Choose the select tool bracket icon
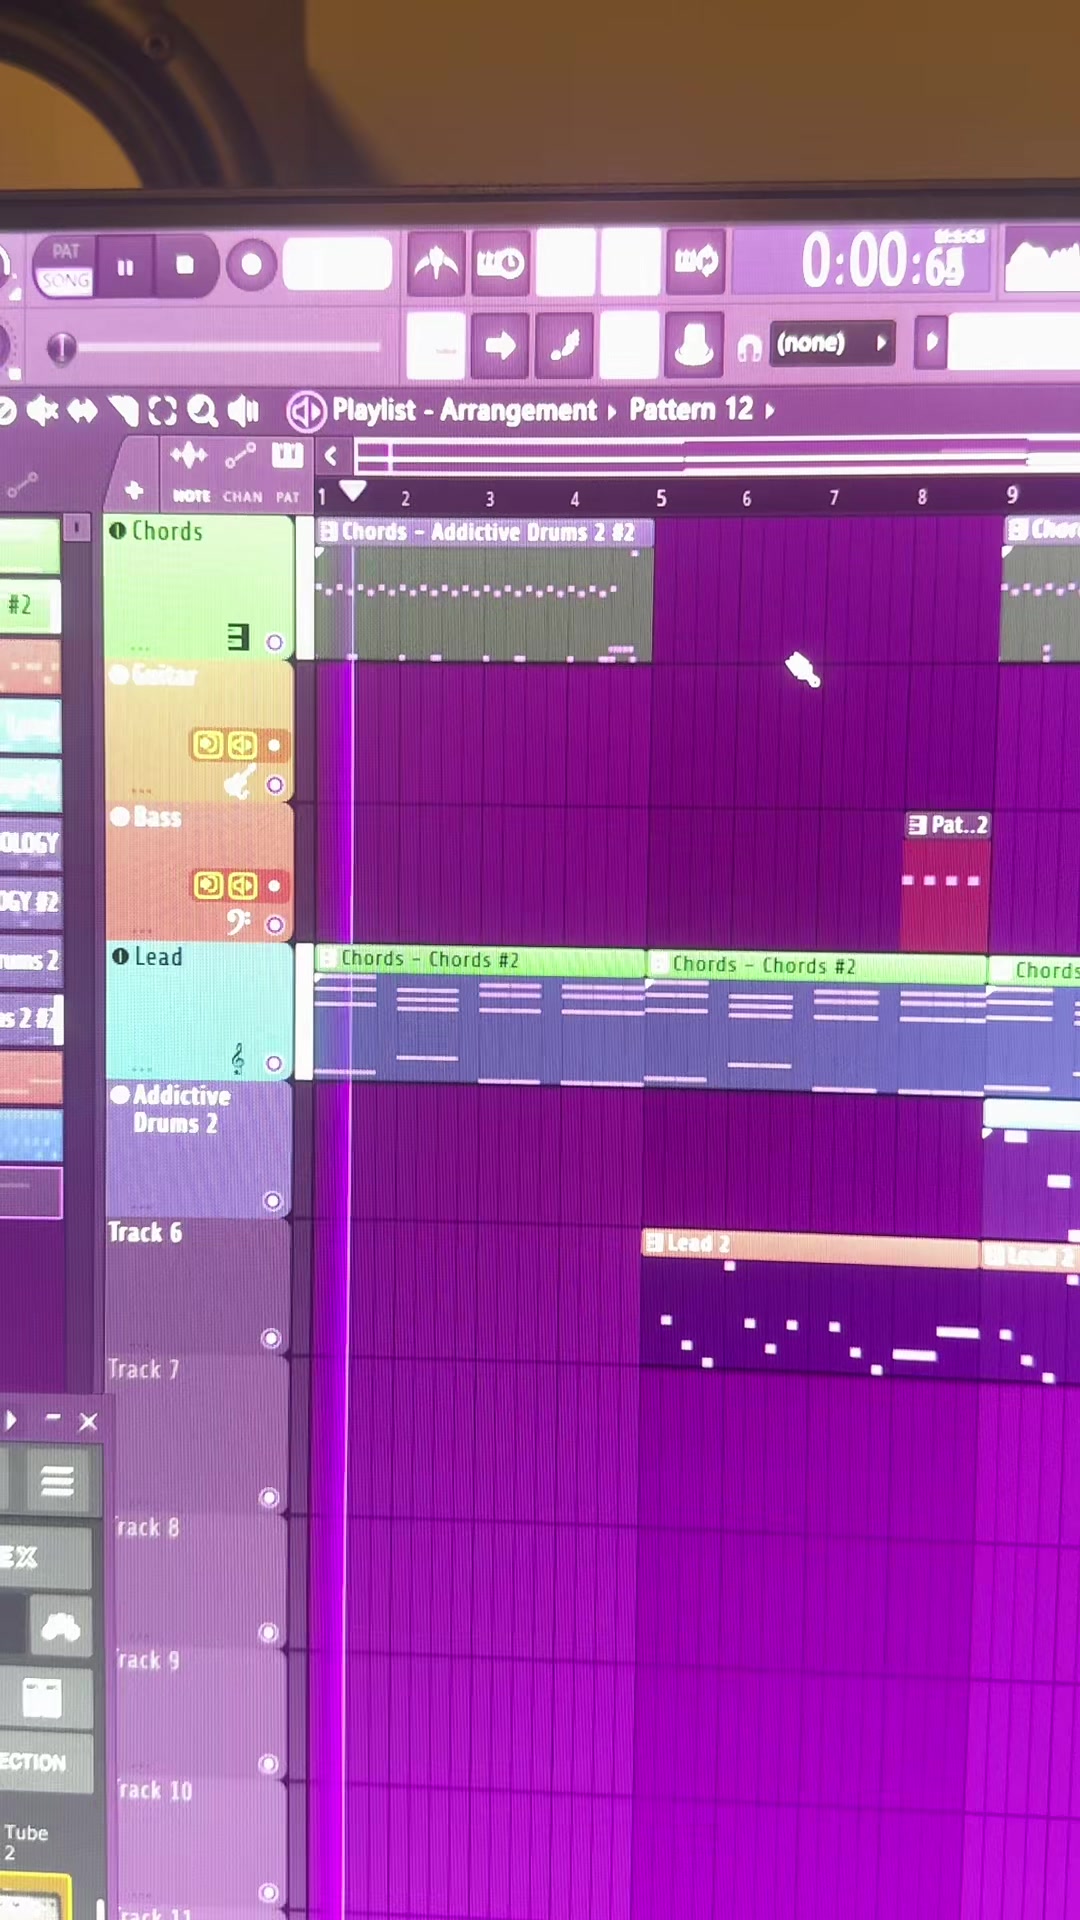The image size is (1080, 1920). [x=162, y=410]
